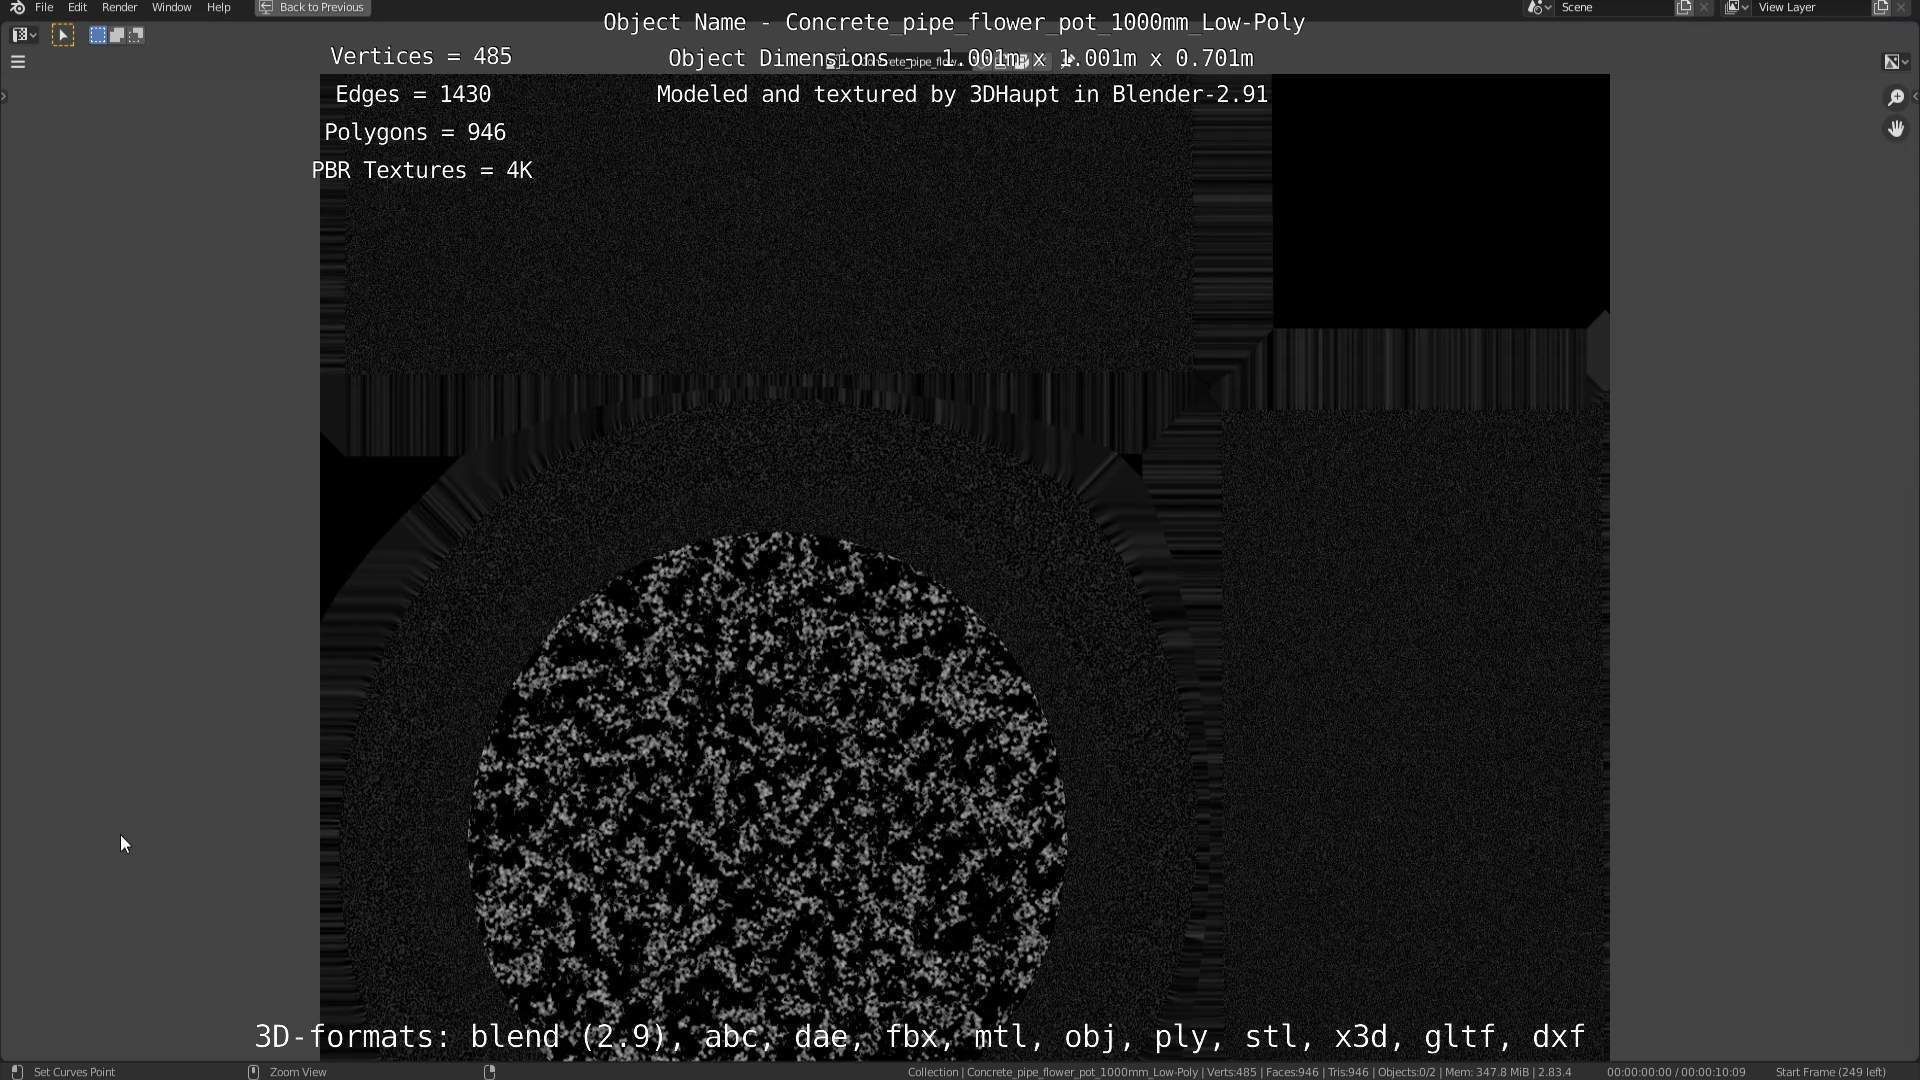Click the zoom magnifier gizmo
Screen dimensions: 1920x1080
(x=1895, y=97)
